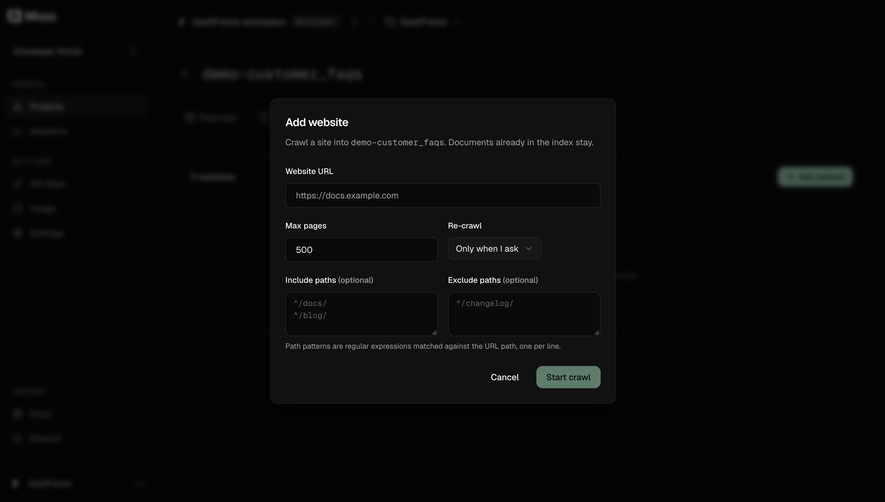Open Docs in the dimmed sidebar
Screen dimensions: 885x502
click(75, 414)
